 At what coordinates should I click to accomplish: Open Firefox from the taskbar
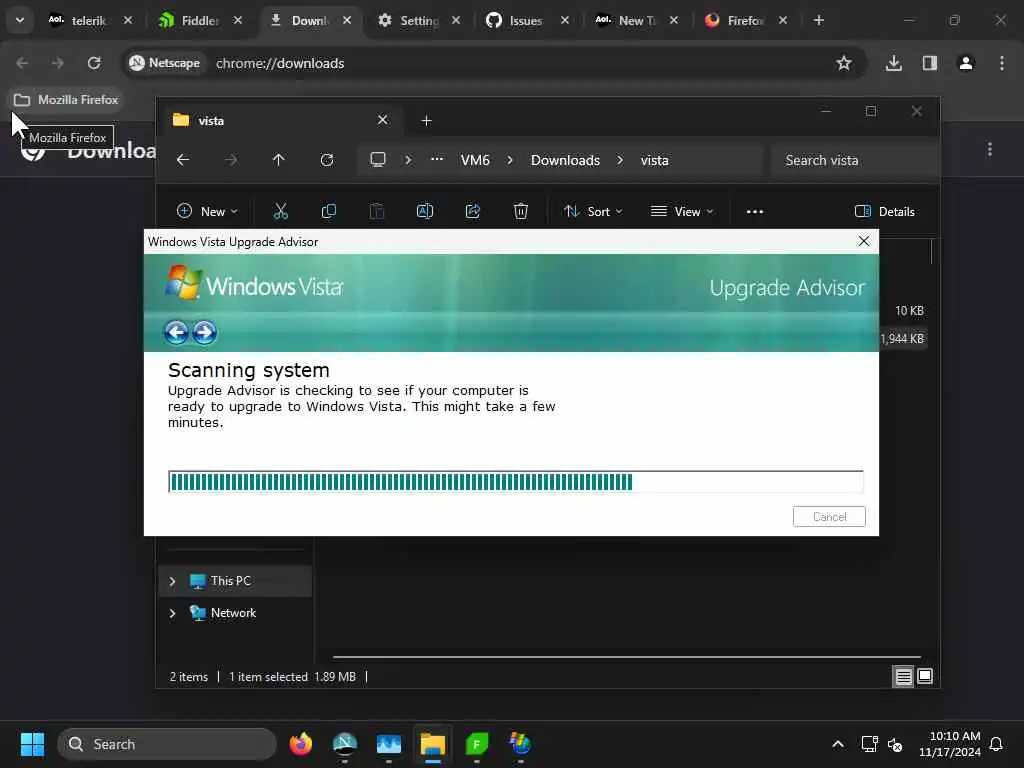(300, 744)
